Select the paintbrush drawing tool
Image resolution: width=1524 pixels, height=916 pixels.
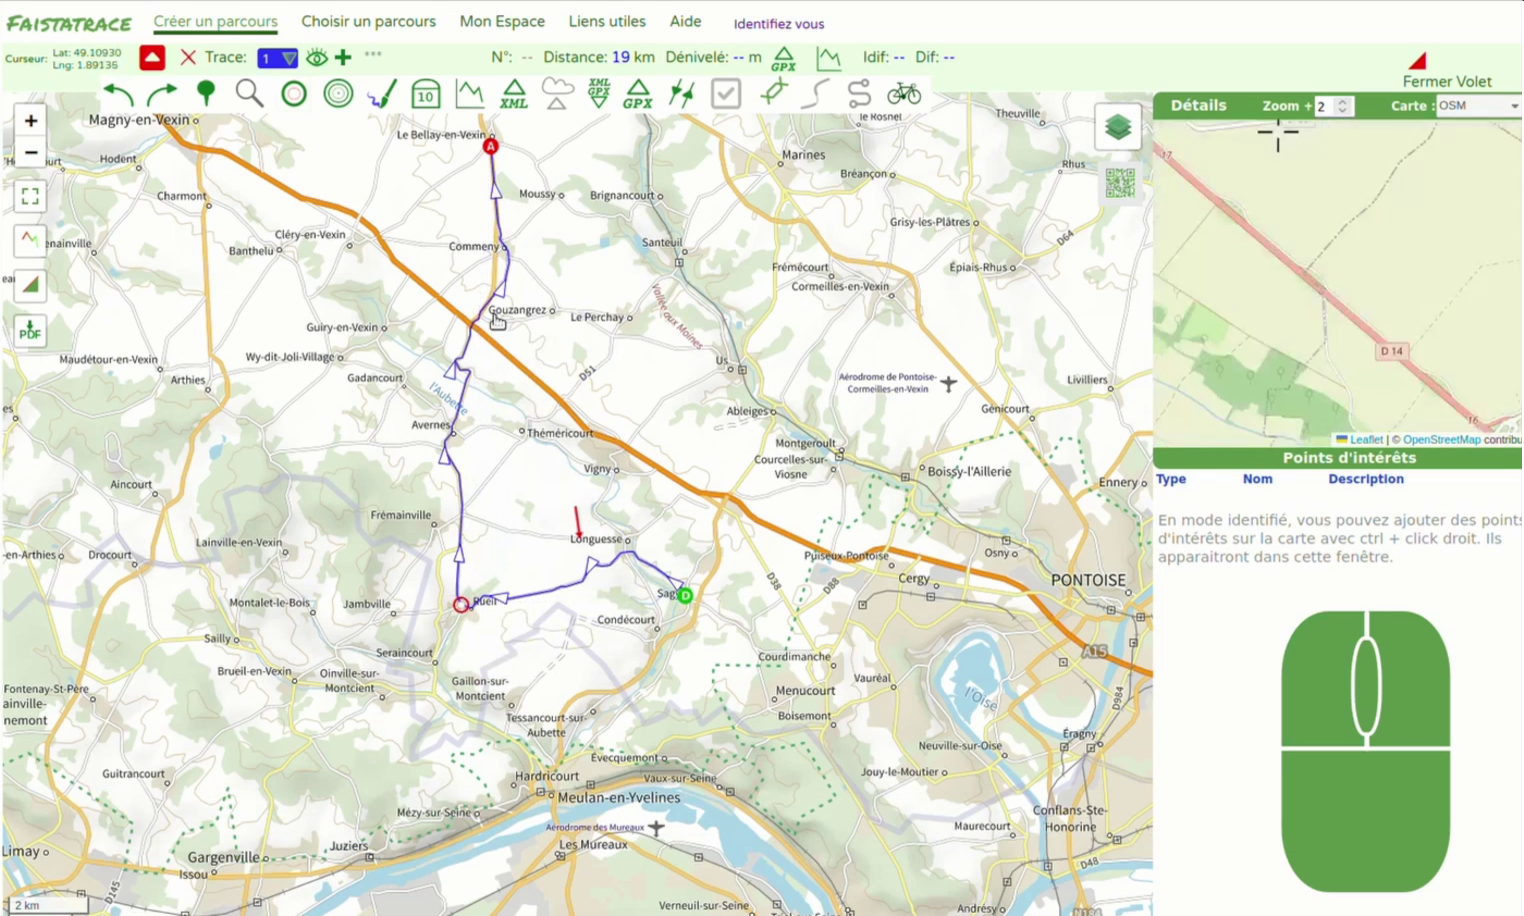coord(381,94)
